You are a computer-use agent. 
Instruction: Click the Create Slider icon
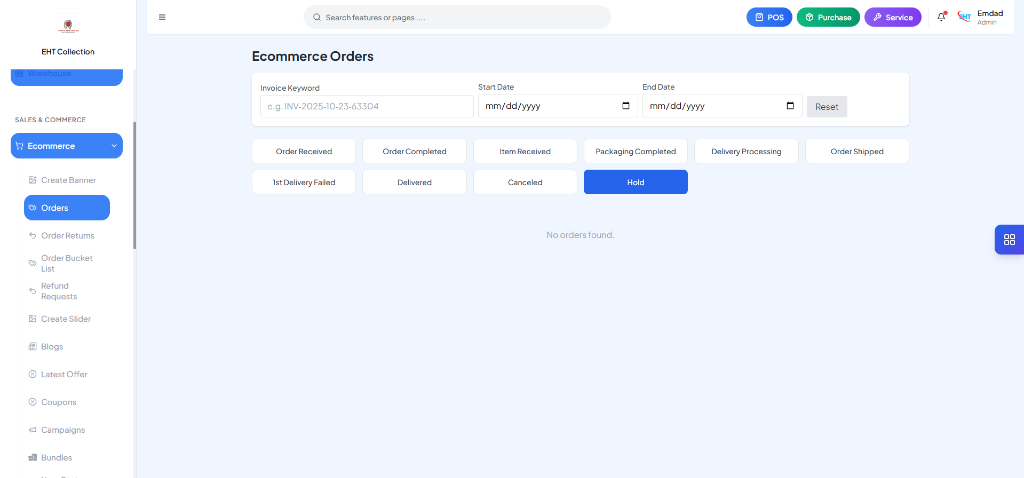(33, 319)
